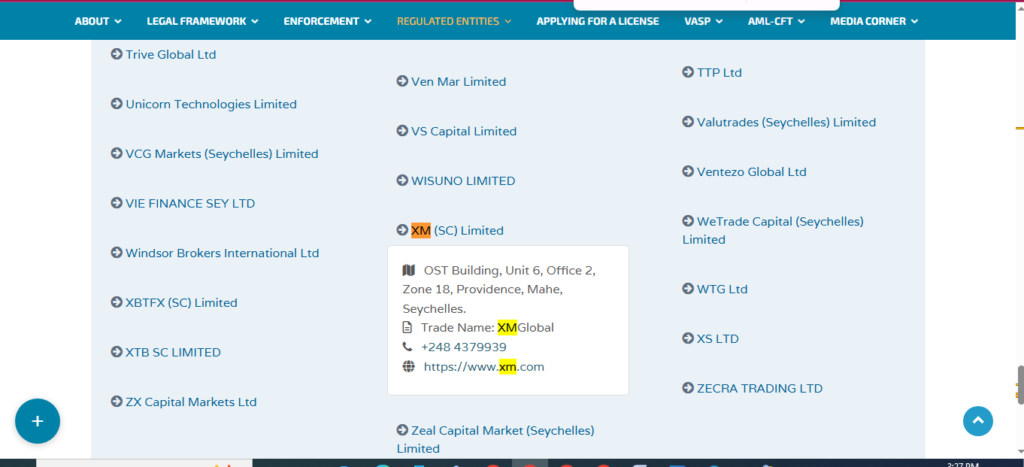Click the phone icon beside +248 4379939
1024x467 pixels.
pyautogui.click(x=408, y=347)
